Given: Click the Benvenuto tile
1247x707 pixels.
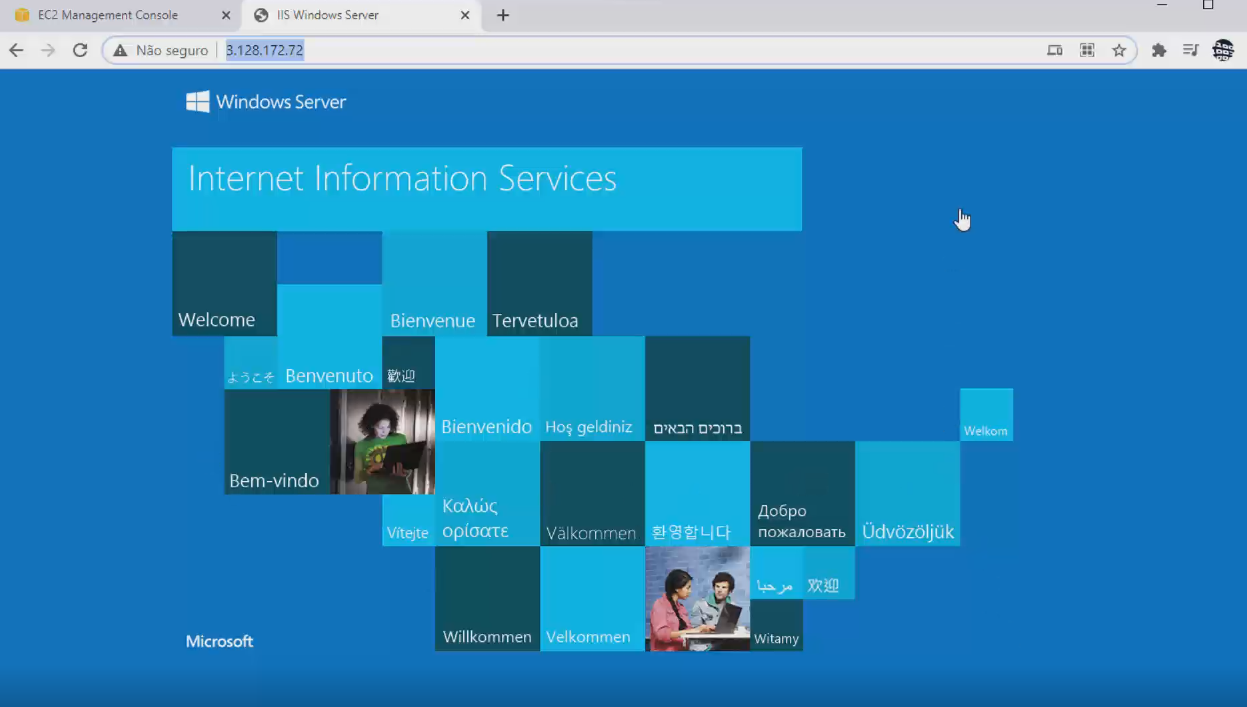Looking at the screenshot, I should tap(329, 337).
